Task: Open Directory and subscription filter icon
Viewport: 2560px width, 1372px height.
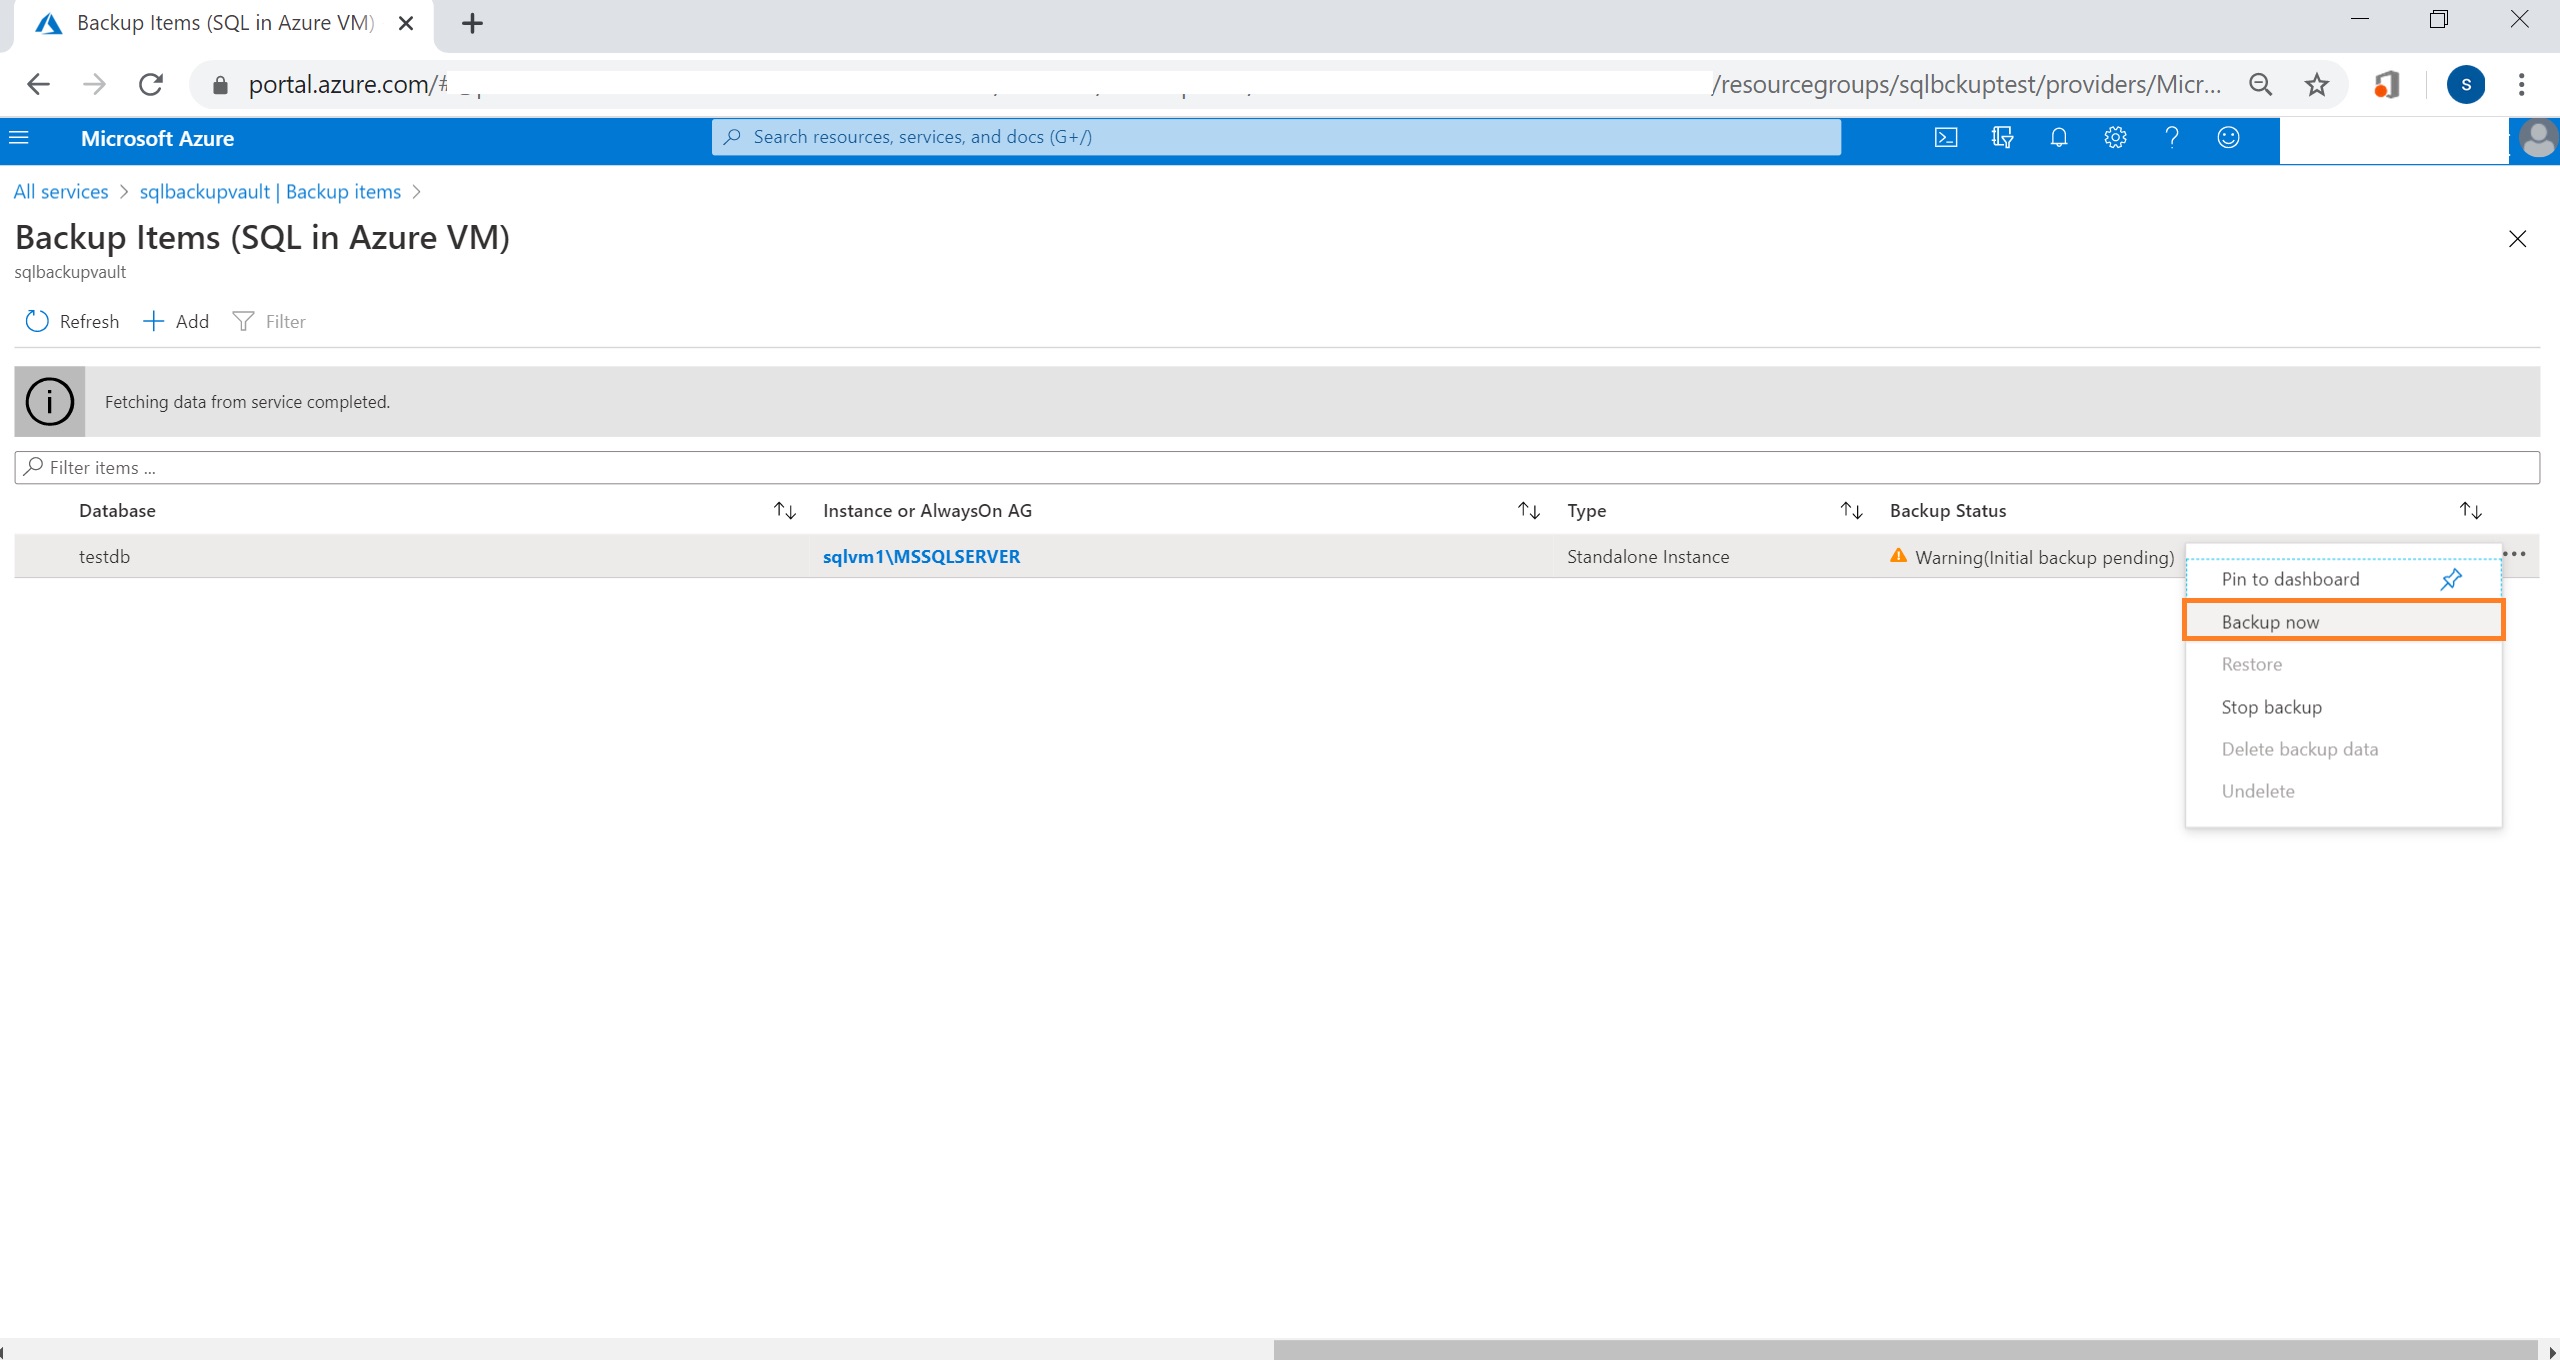Action: (x=2001, y=138)
